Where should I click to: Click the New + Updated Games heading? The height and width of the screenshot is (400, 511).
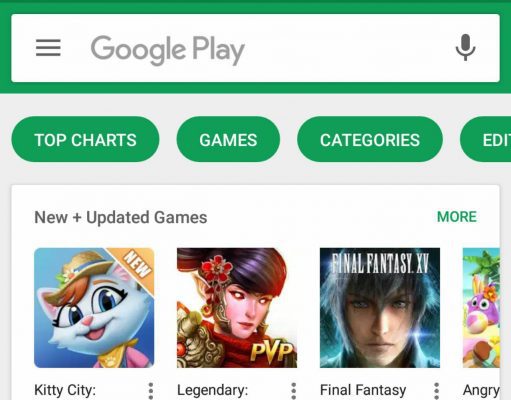(121, 218)
